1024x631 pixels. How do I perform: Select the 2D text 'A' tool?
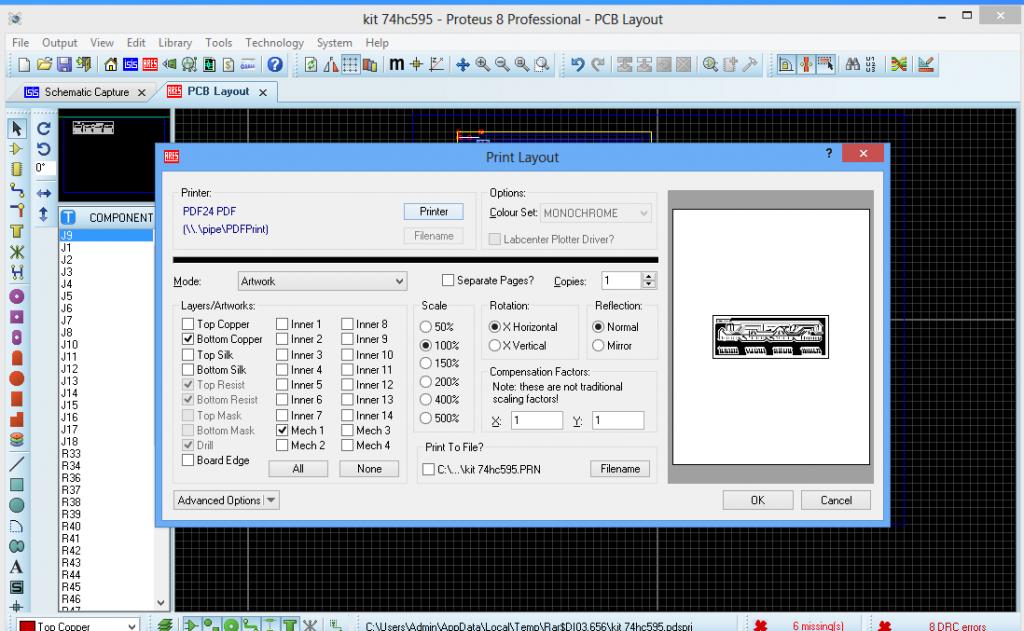pos(16,567)
